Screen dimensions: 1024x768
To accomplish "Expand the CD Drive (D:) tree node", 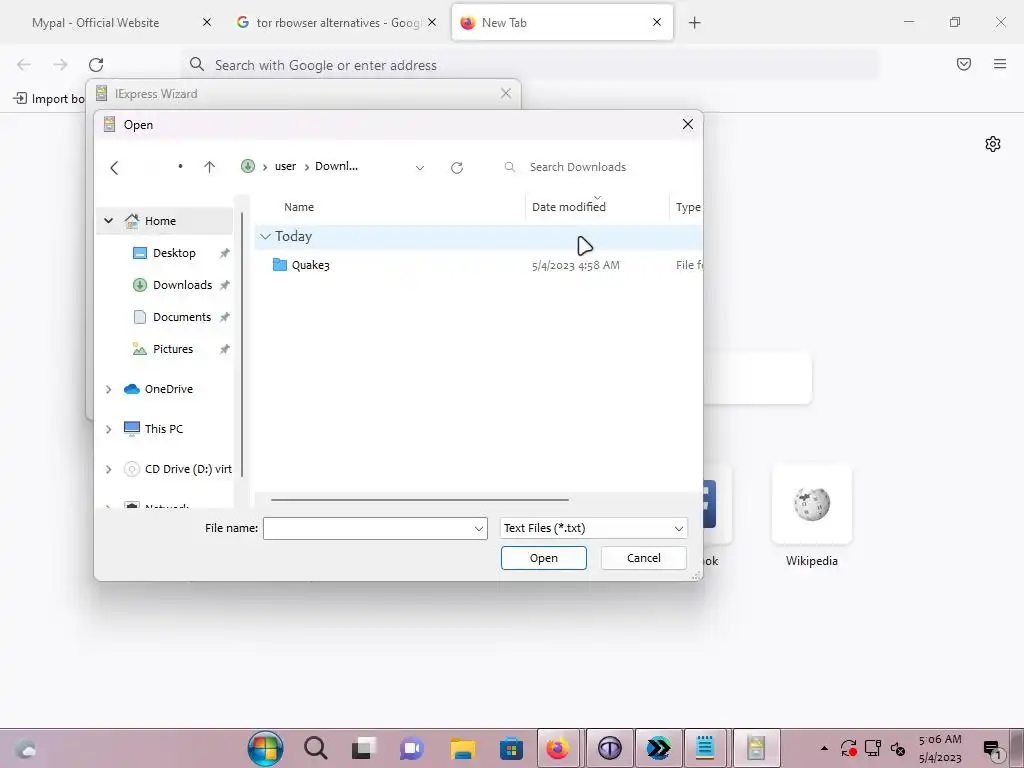I will pos(108,469).
